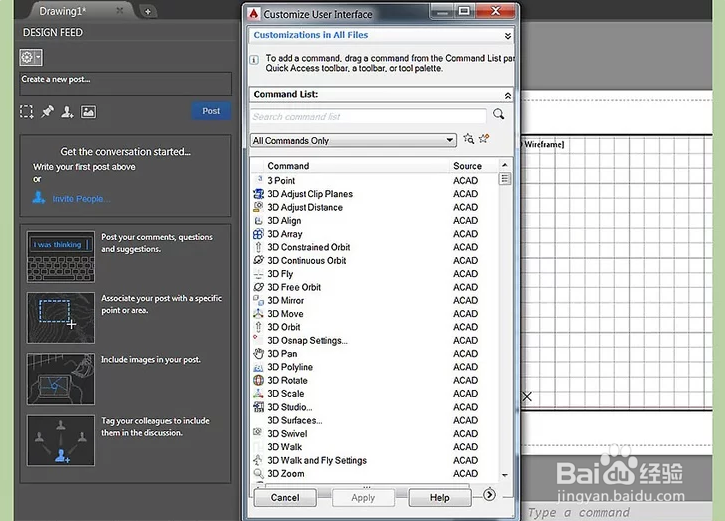Select the associate-area dashed box icon

point(26,111)
